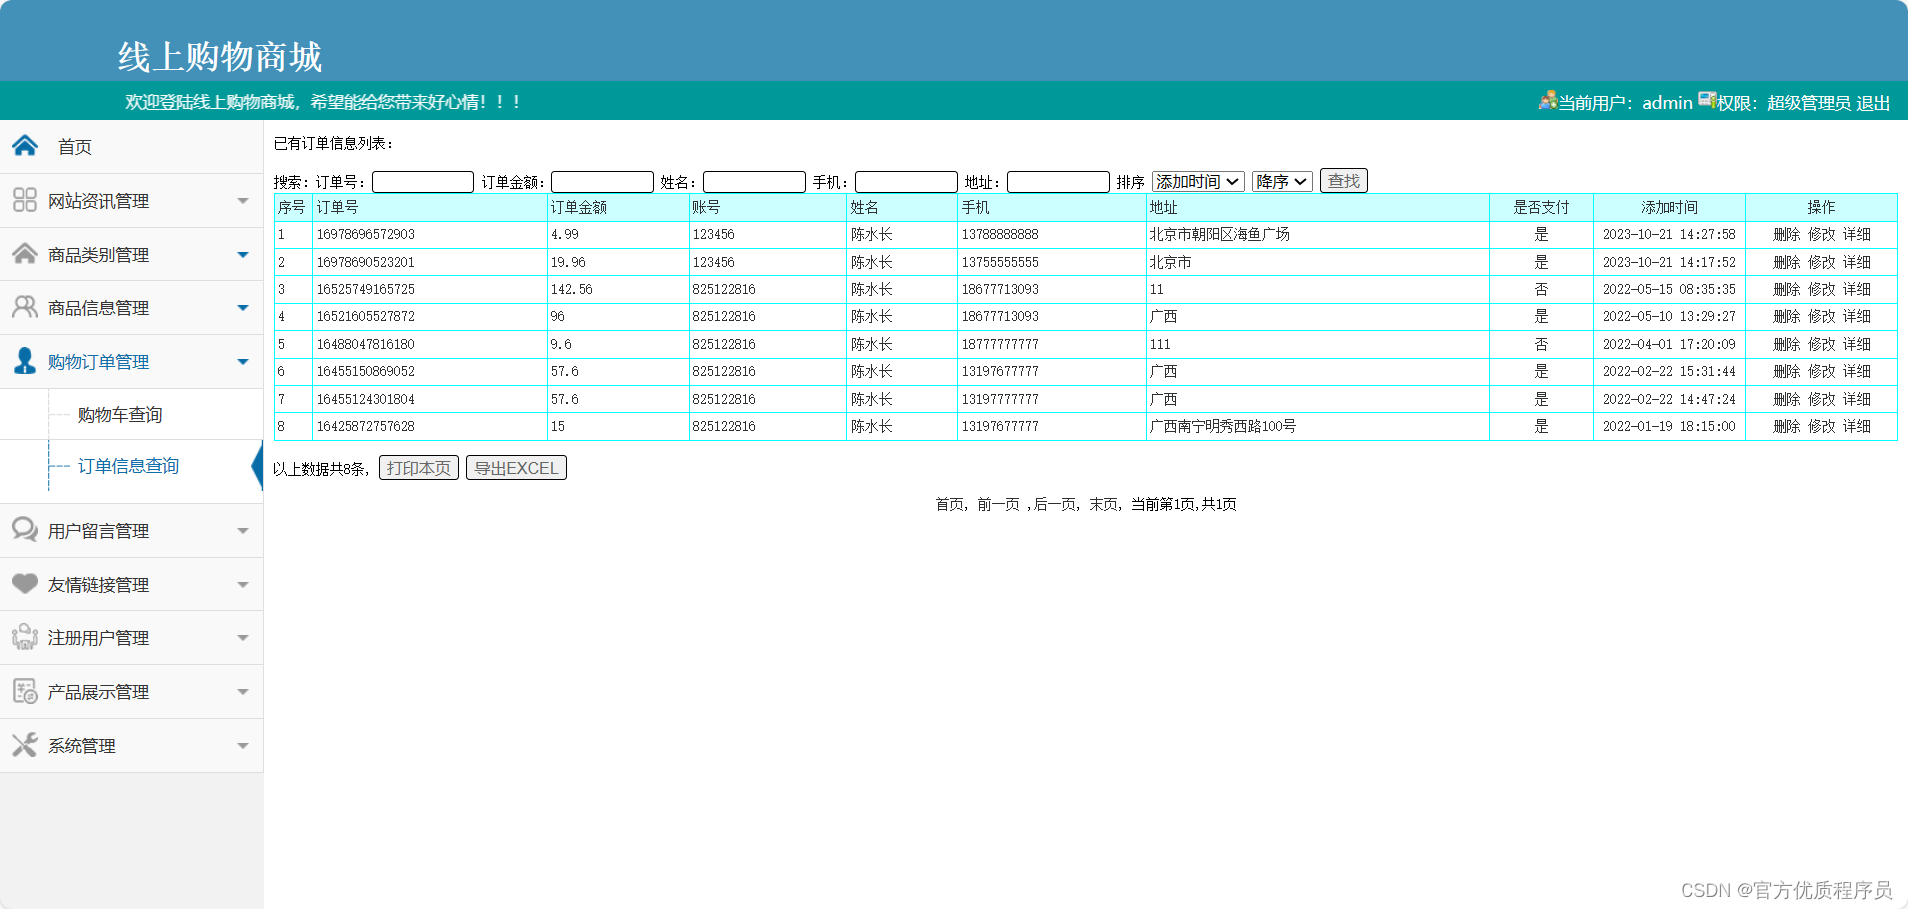Expand the 友情链接管理 arrow
The image size is (1908, 909).
(x=243, y=585)
